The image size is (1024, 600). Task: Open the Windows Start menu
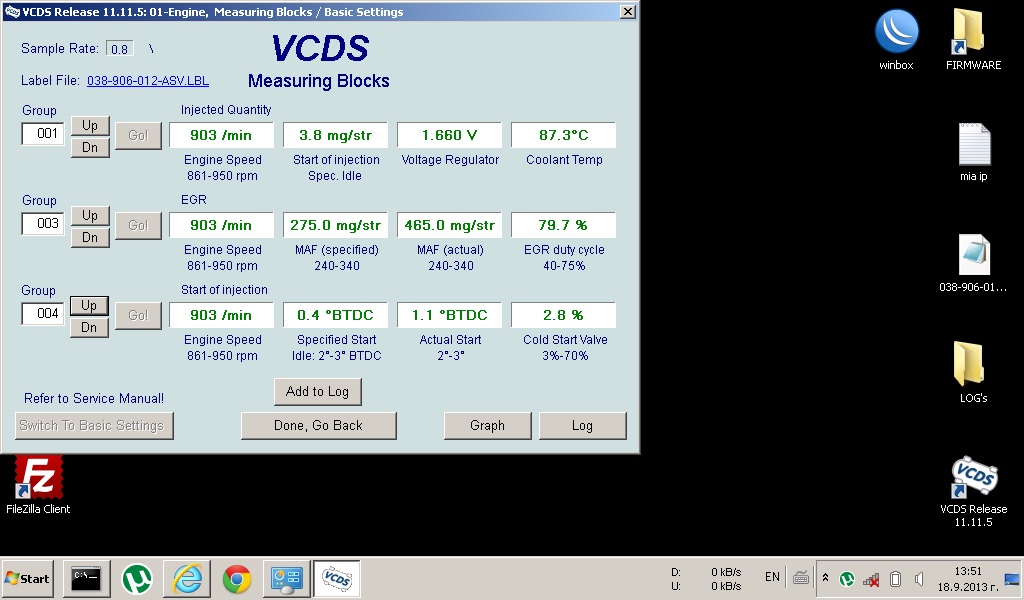(x=28, y=578)
